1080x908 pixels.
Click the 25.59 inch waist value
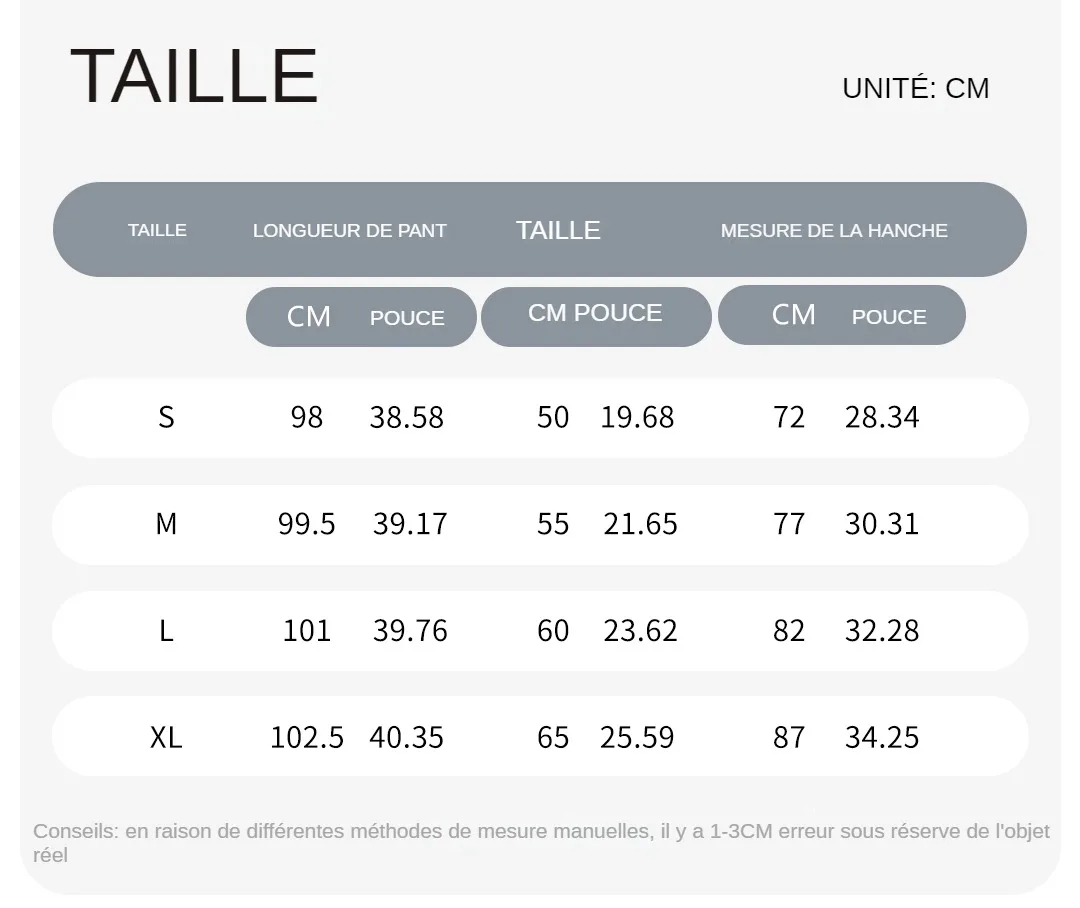point(636,737)
